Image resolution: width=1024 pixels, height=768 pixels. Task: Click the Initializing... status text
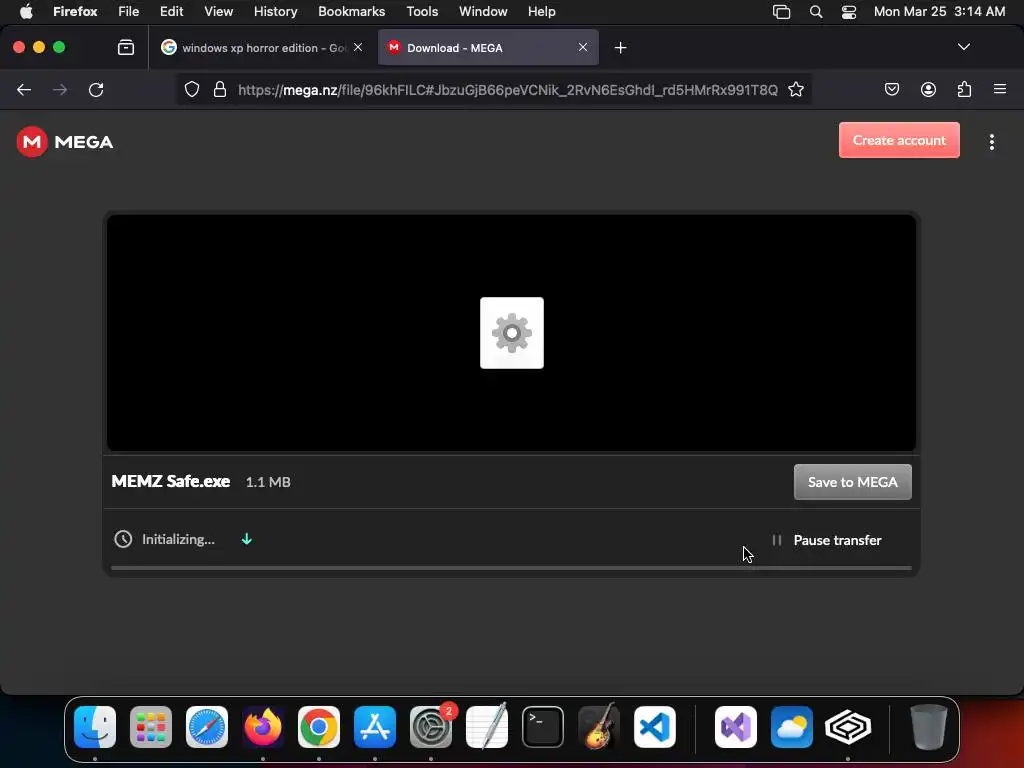178,539
